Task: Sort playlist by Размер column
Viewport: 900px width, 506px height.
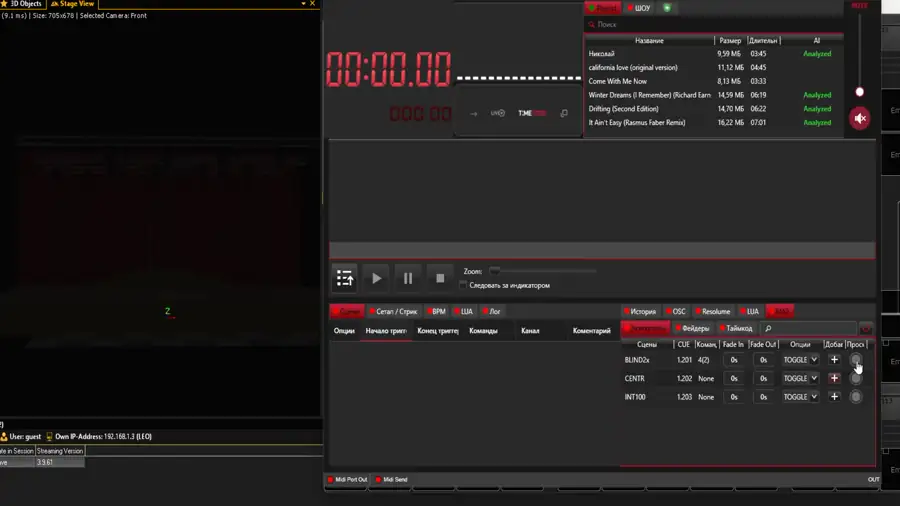Action: (x=730, y=41)
